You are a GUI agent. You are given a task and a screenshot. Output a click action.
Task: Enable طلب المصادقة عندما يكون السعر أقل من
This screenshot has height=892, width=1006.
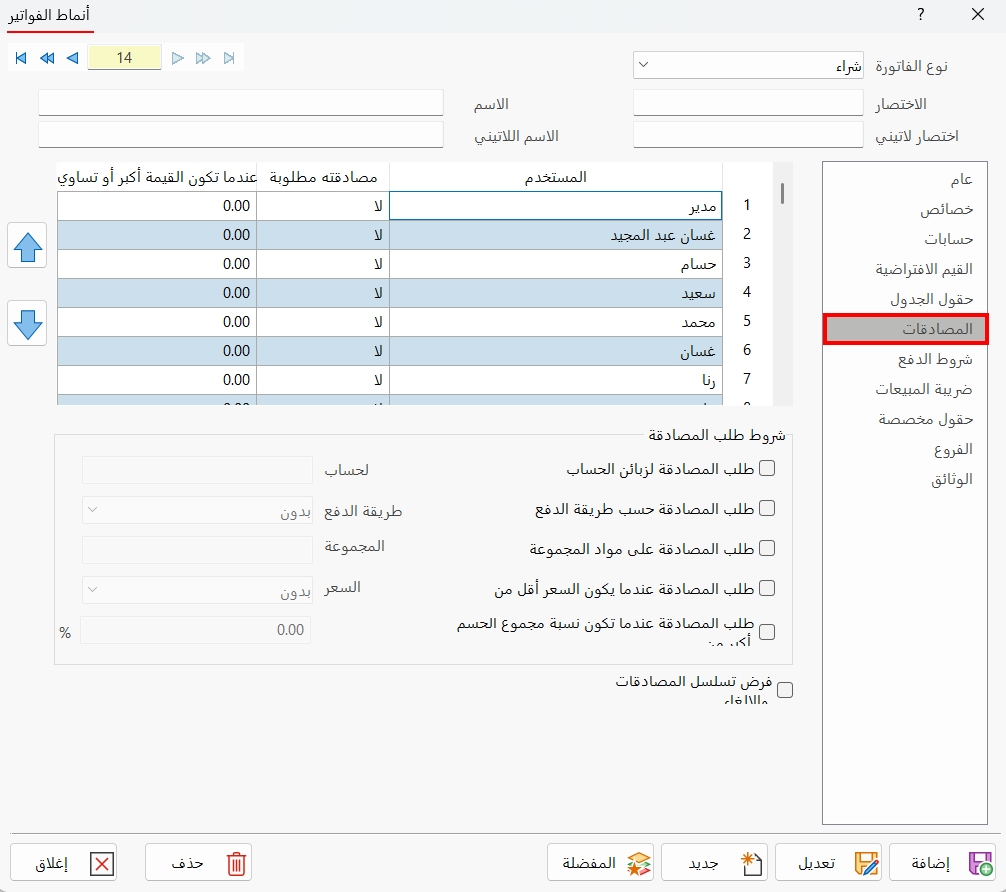point(767,588)
